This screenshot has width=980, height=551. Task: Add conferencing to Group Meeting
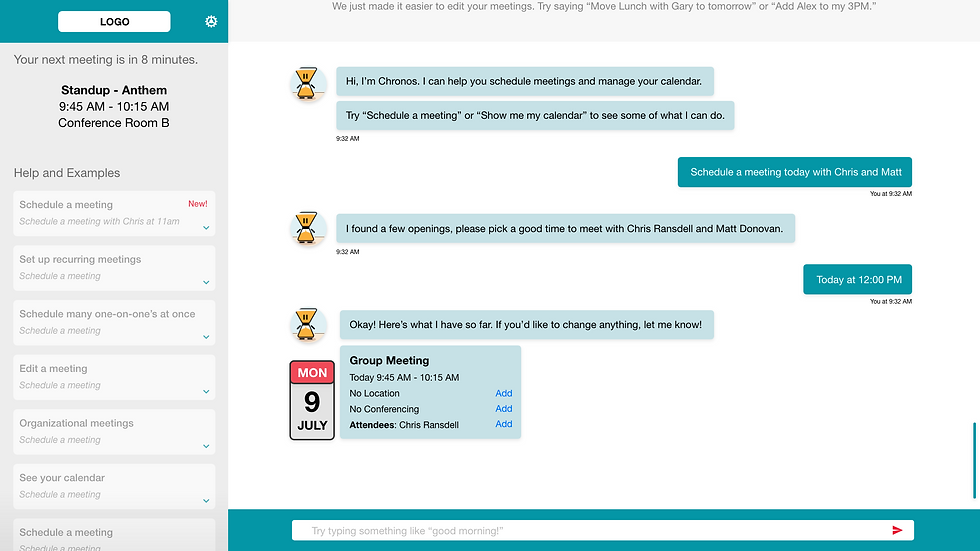pos(504,409)
